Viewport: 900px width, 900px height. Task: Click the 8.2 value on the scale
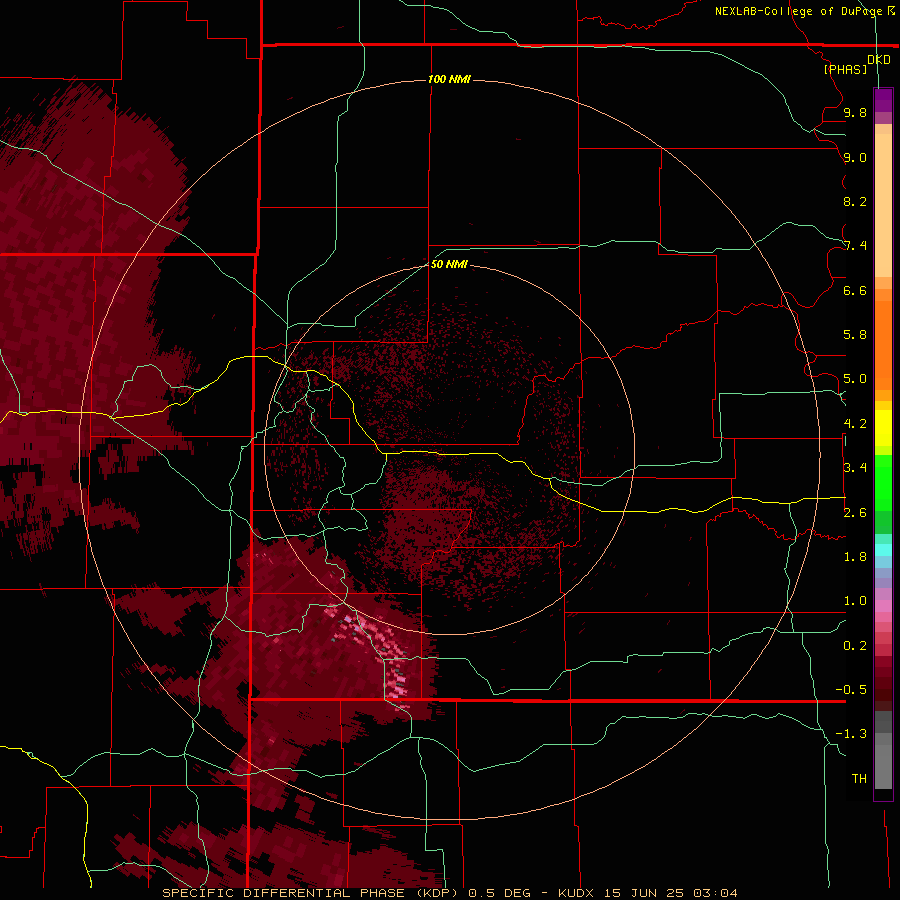pyautogui.click(x=855, y=201)
